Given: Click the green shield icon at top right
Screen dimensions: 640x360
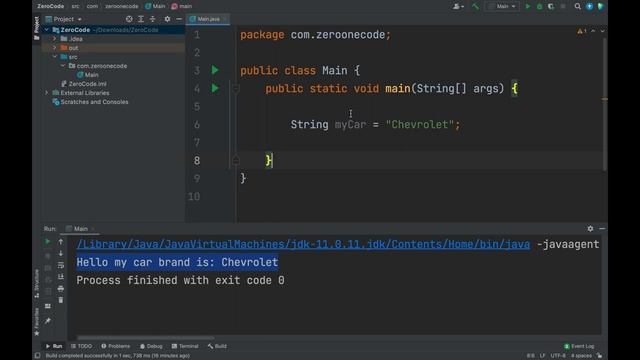Looking at the screenshot, I should click(x=600, y=6).
